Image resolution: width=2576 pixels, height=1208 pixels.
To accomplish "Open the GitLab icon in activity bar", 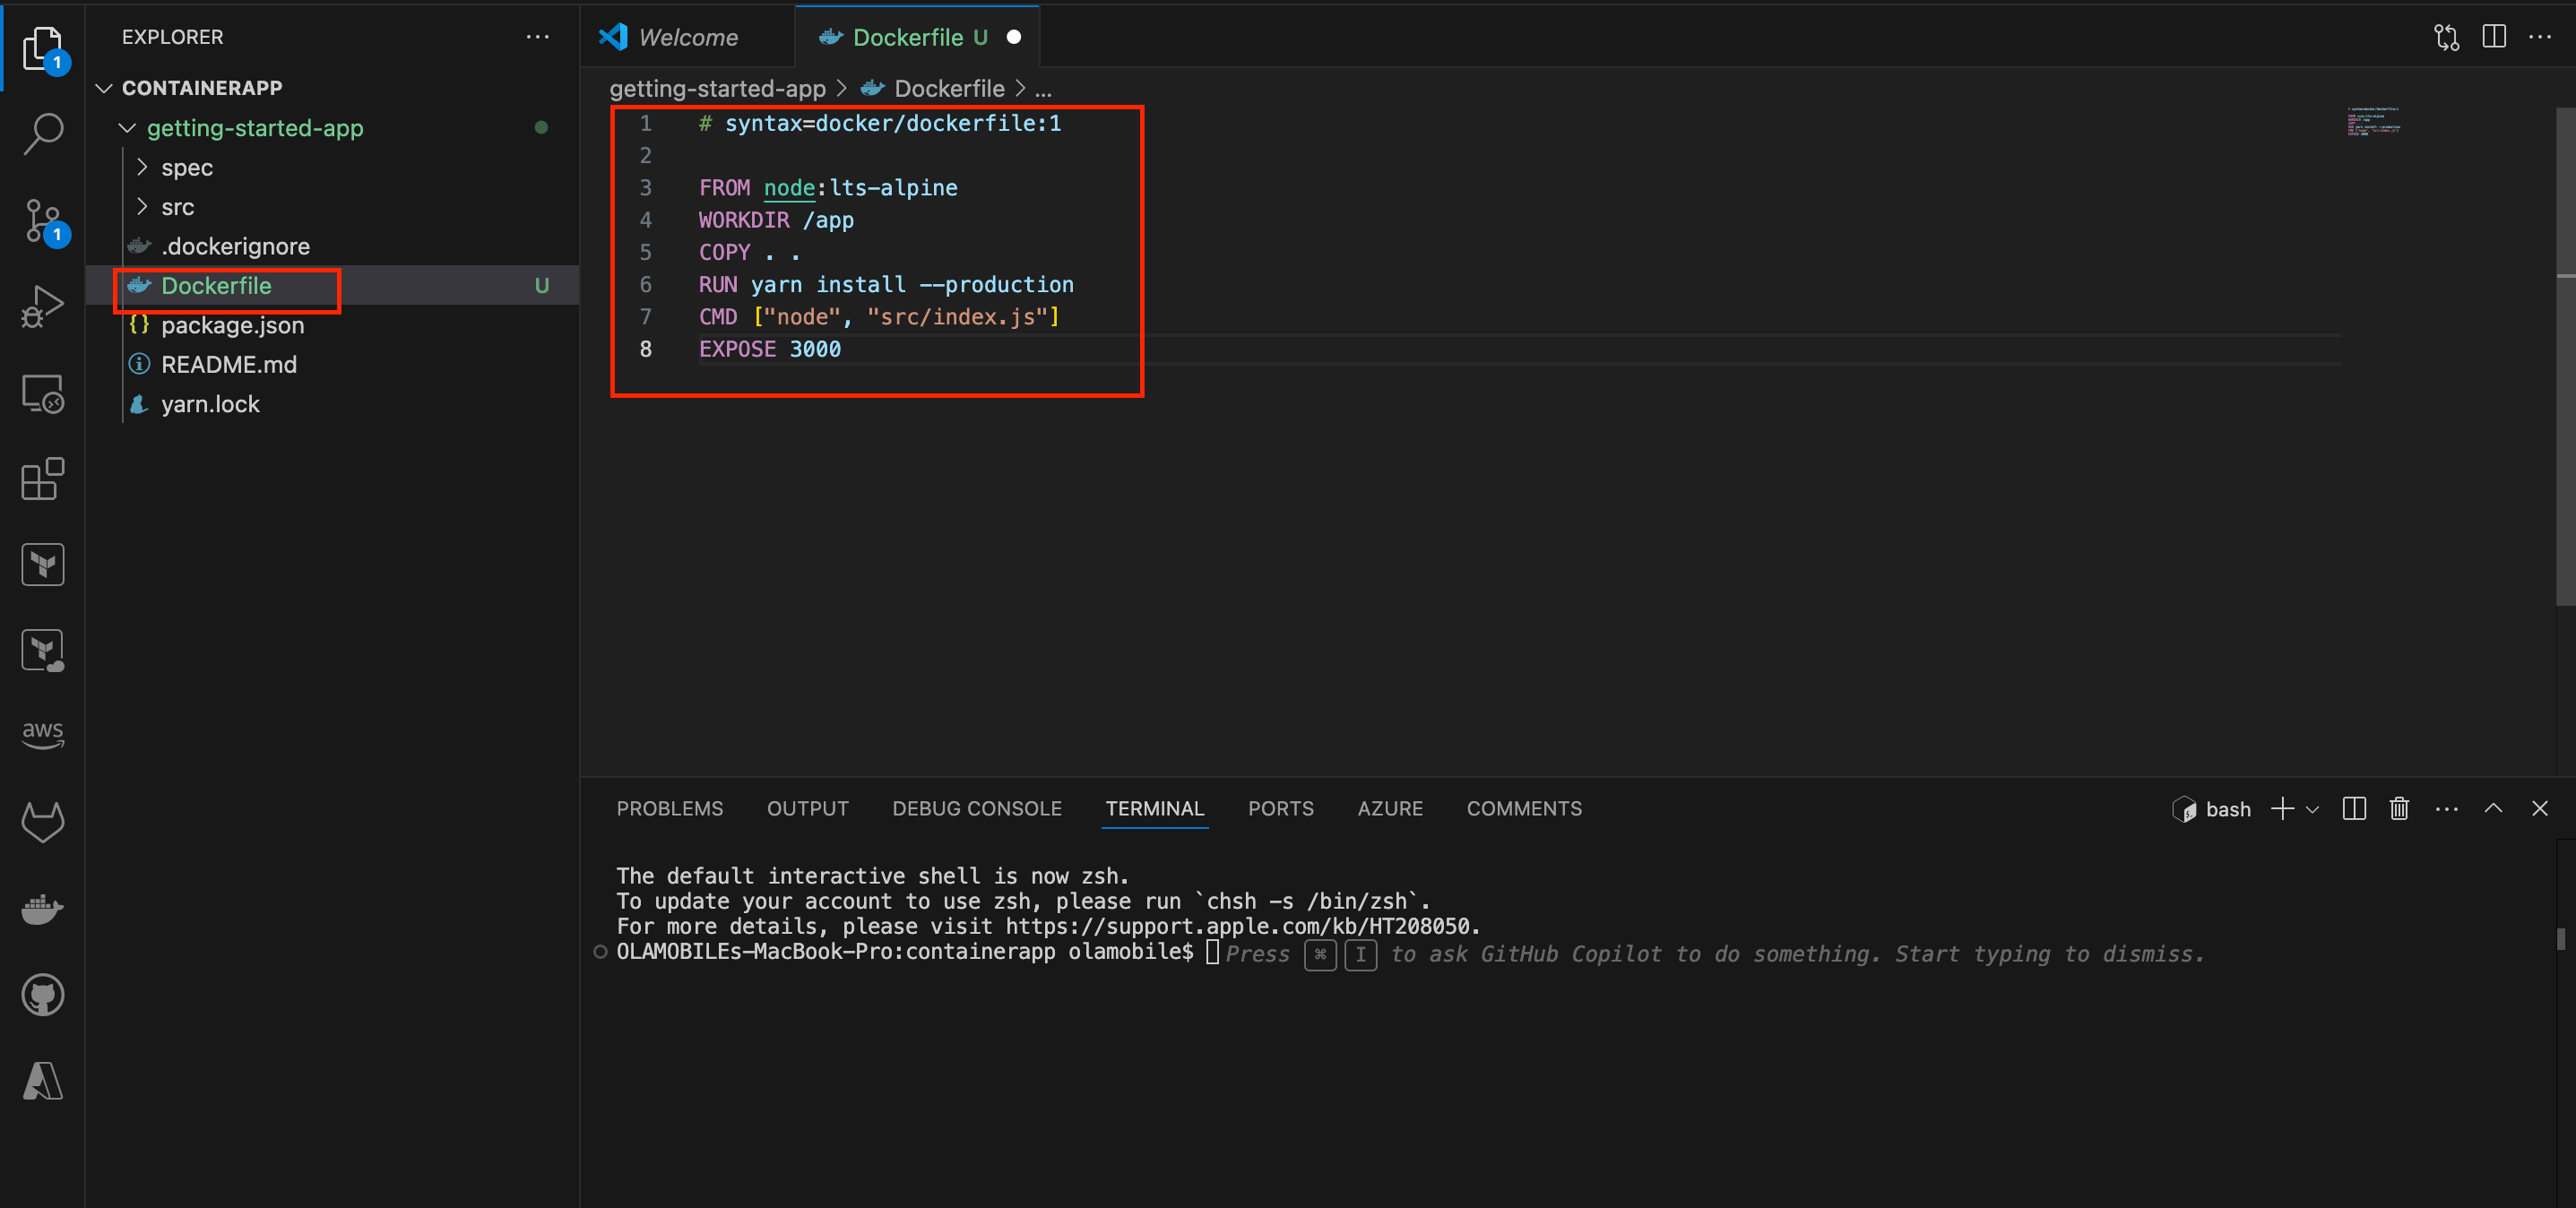I will [x=43, y=822].
